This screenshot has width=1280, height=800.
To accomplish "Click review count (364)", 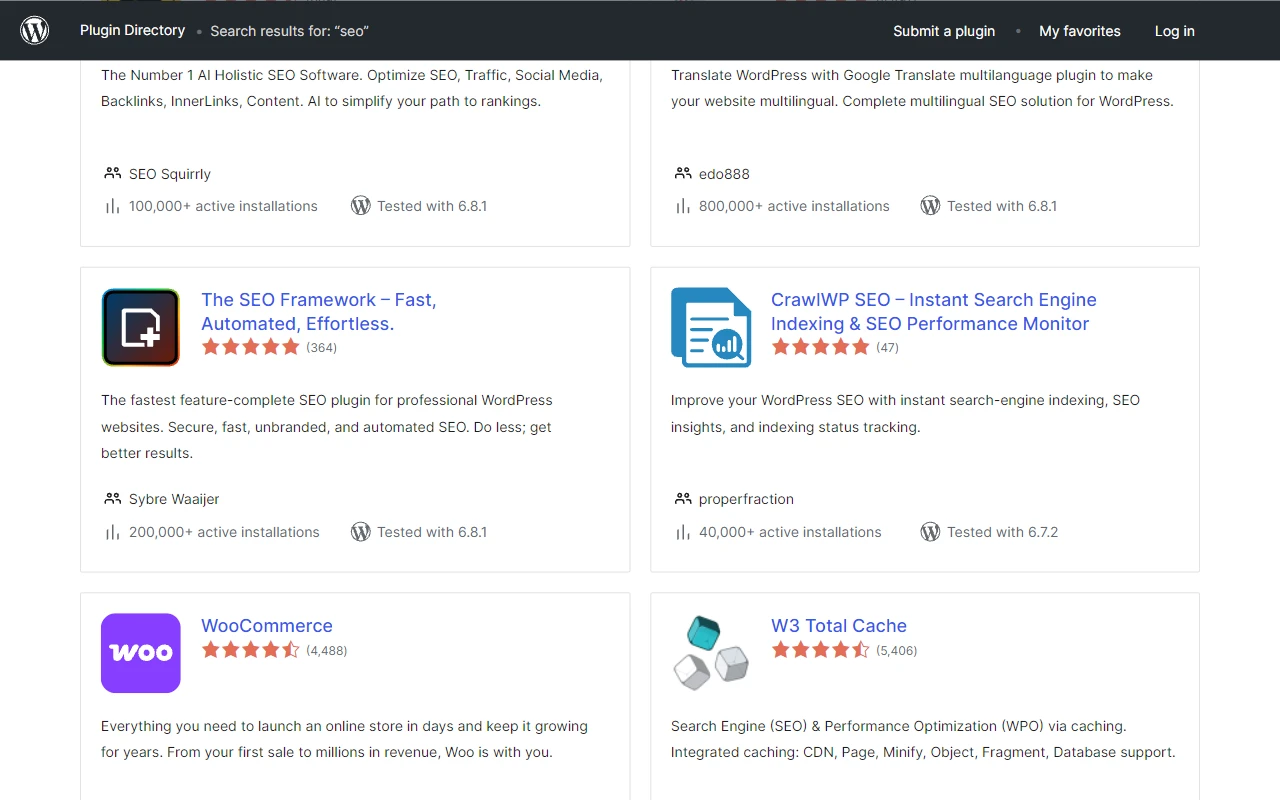I will pyautogui.click(x=321, y=348).
